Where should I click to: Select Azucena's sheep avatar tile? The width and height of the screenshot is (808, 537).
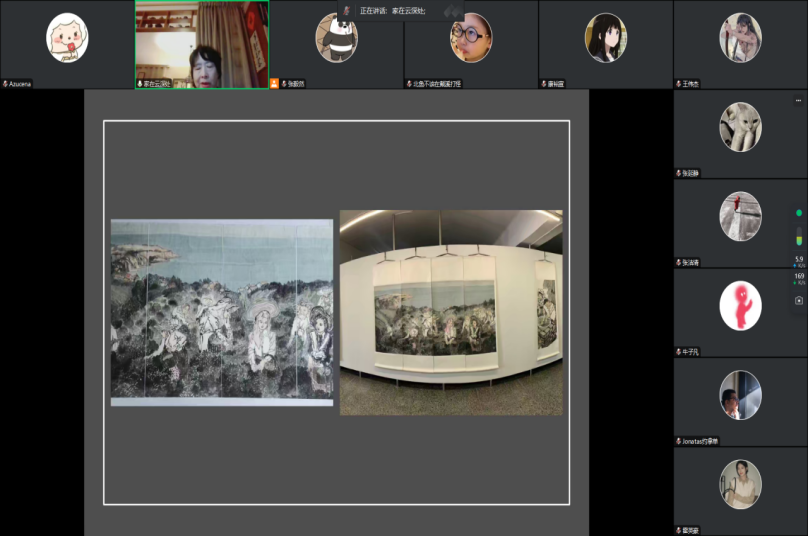pyautogui.click(x=67, y=38)
